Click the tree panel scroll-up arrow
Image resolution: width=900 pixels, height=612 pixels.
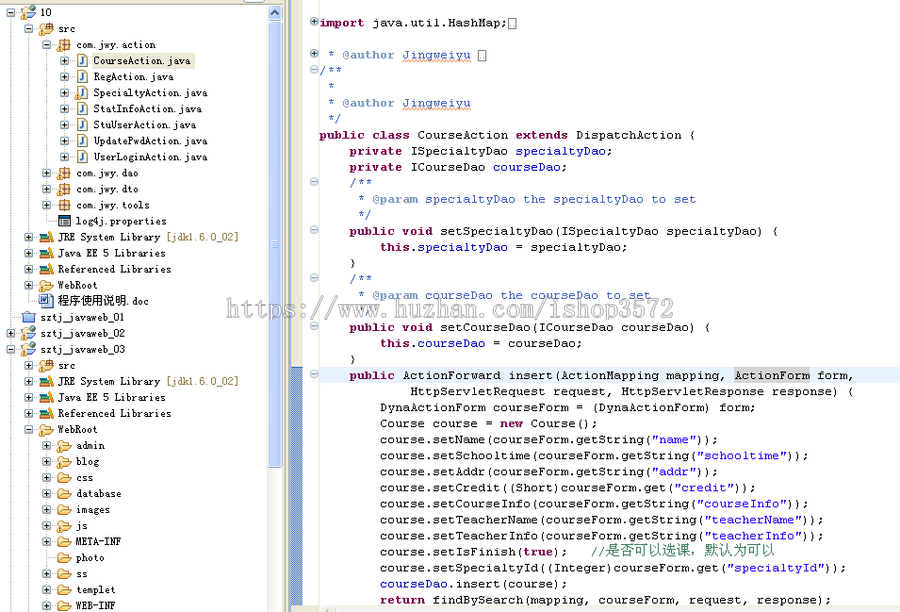(x=275, y=13)
